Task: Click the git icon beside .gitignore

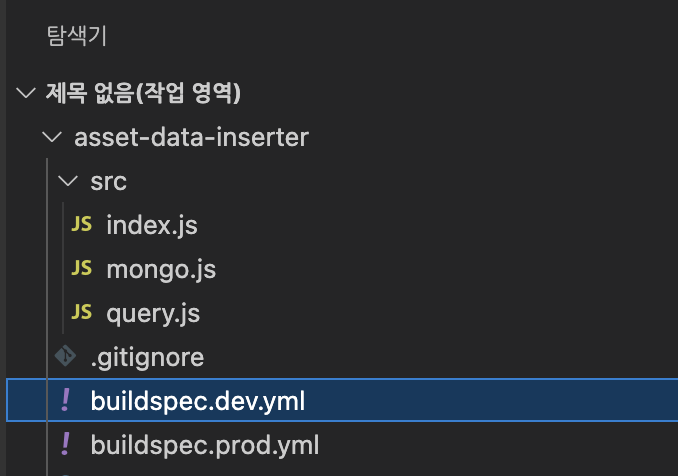Action: pyautogui.click(x=65, y=357)
